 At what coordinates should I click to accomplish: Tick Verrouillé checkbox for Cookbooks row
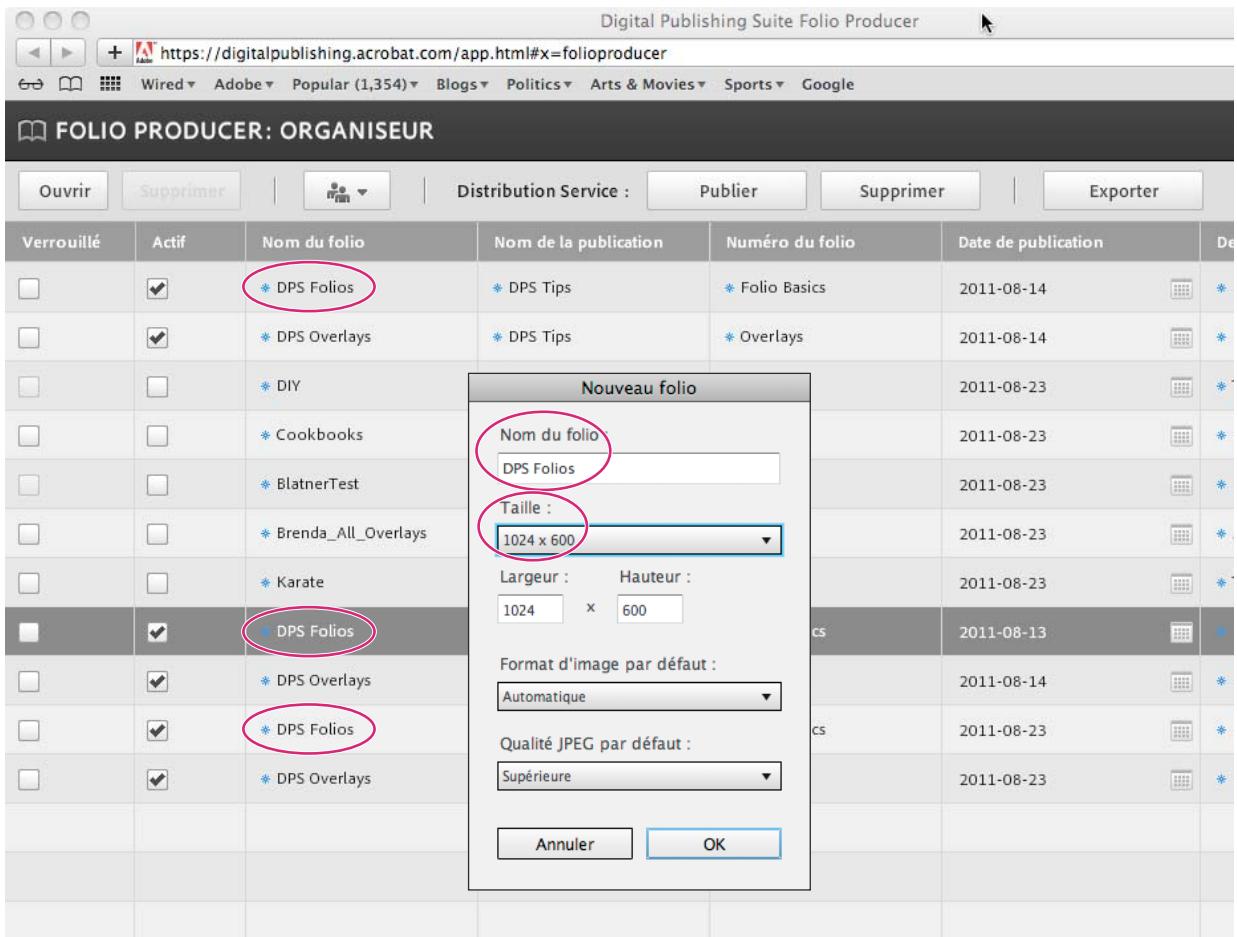point(27,436)
